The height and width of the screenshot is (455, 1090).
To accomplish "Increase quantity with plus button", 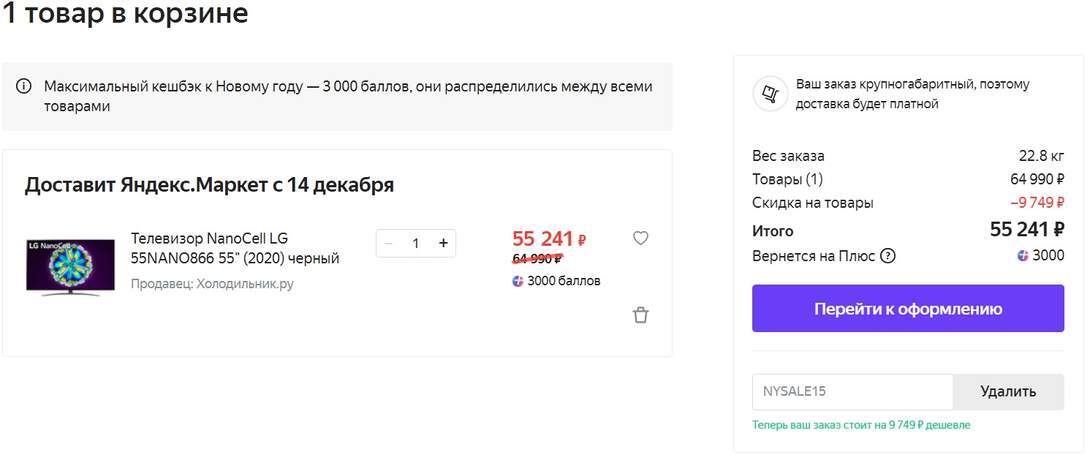I will point(443,243).
